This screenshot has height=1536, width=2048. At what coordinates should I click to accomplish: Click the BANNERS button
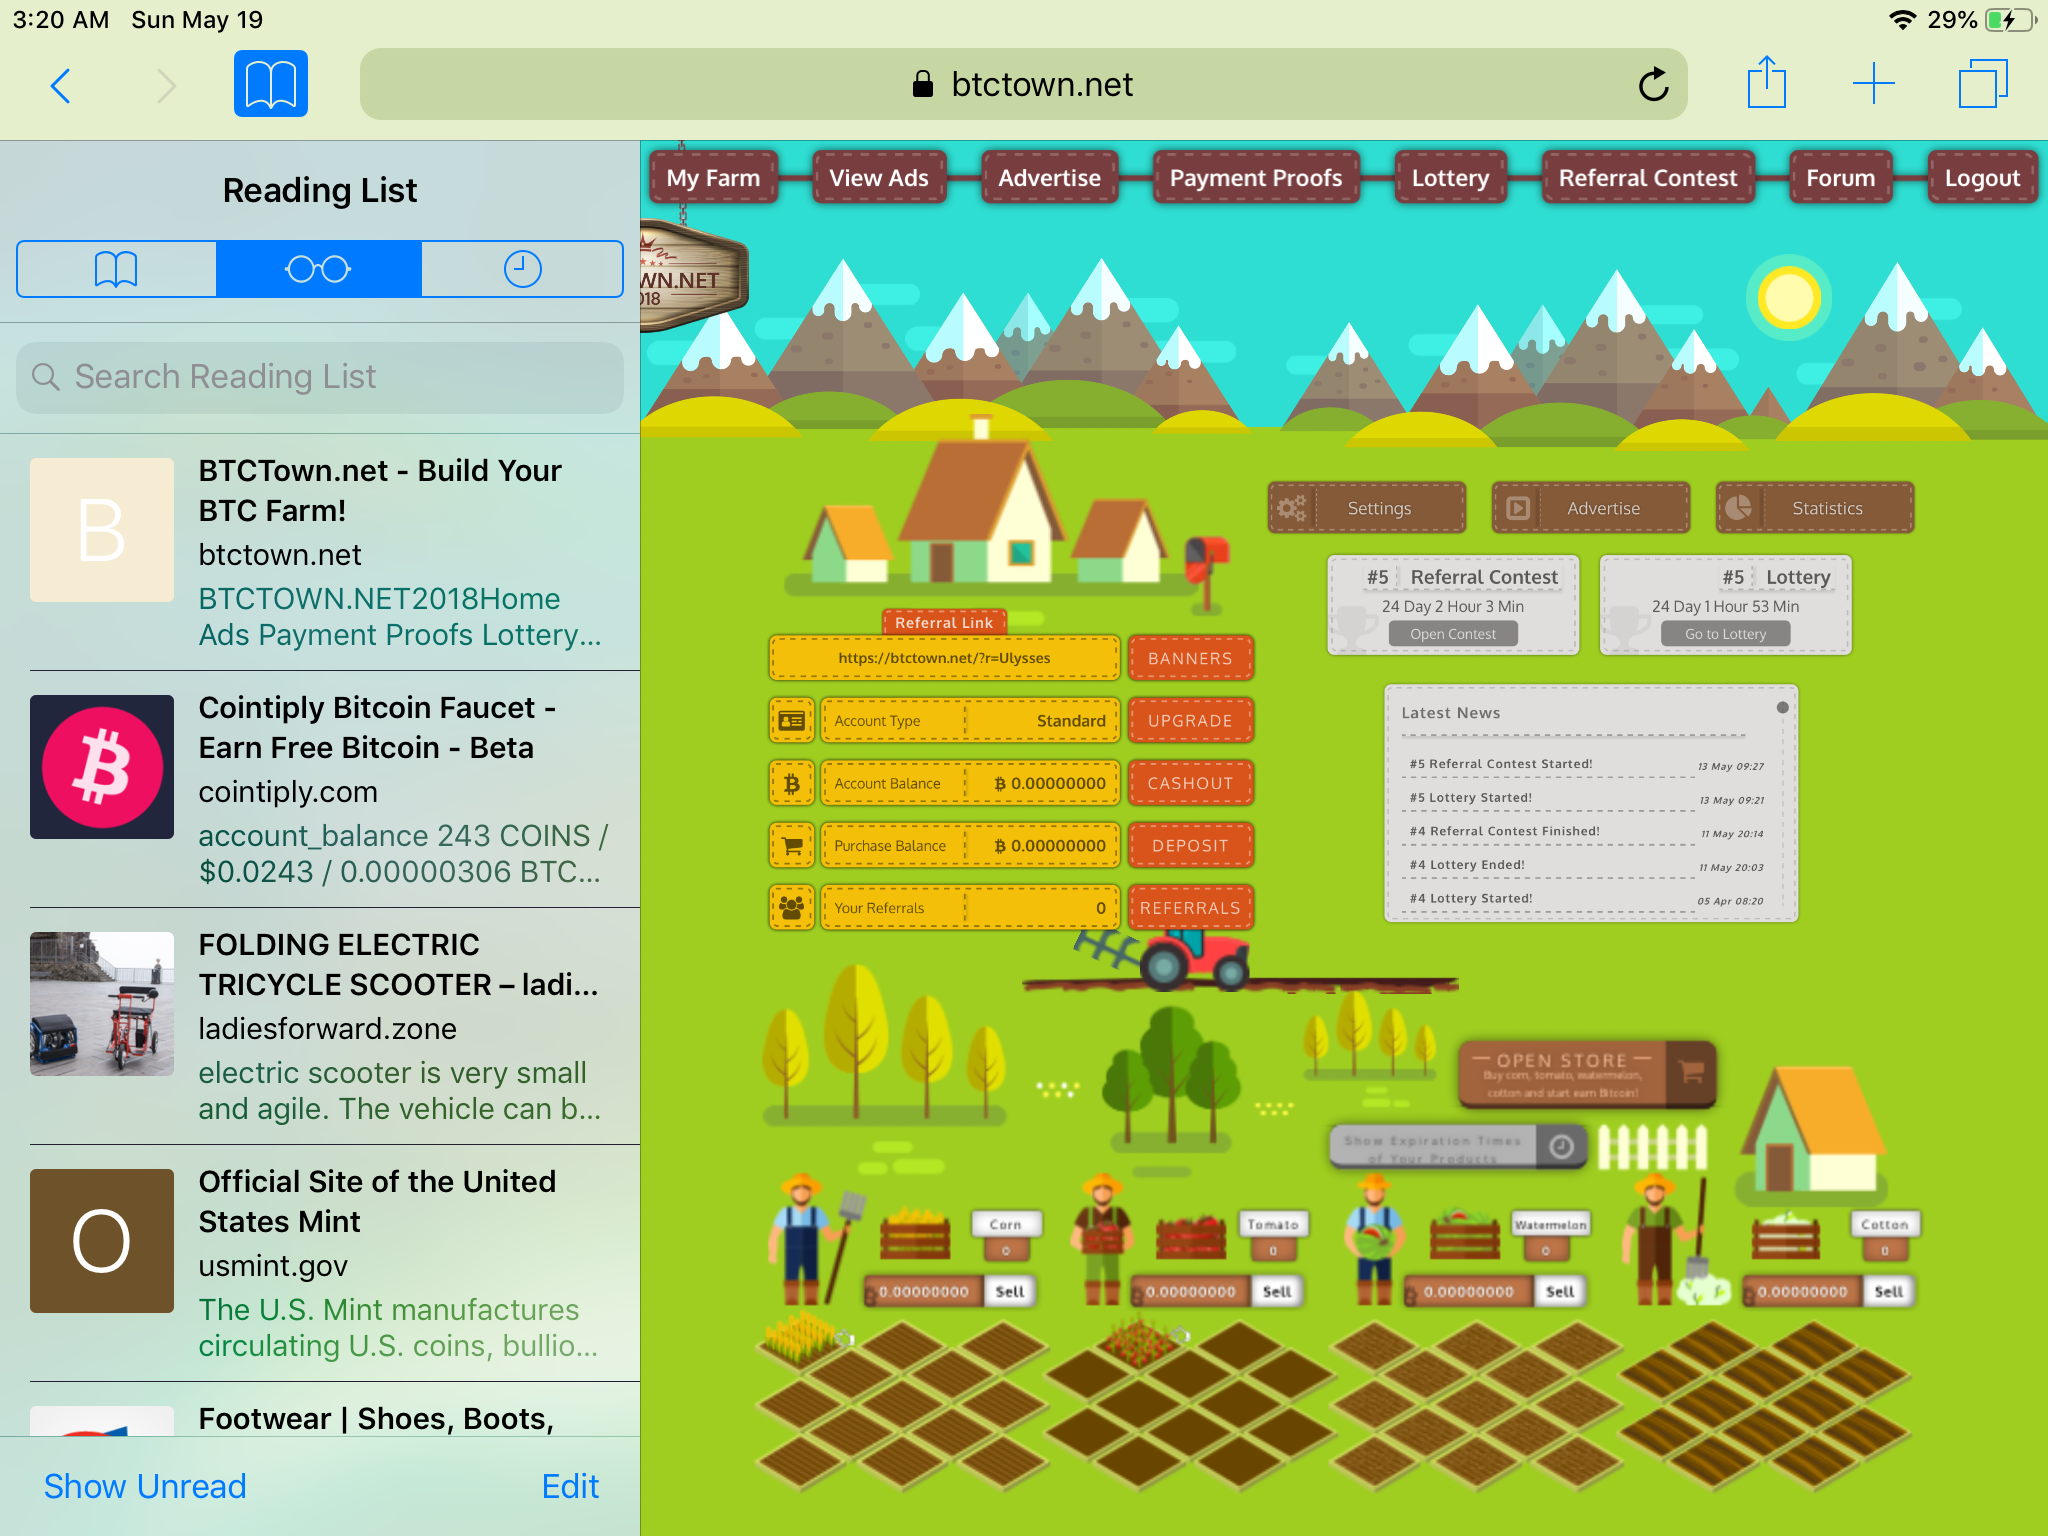point(1190,658)
